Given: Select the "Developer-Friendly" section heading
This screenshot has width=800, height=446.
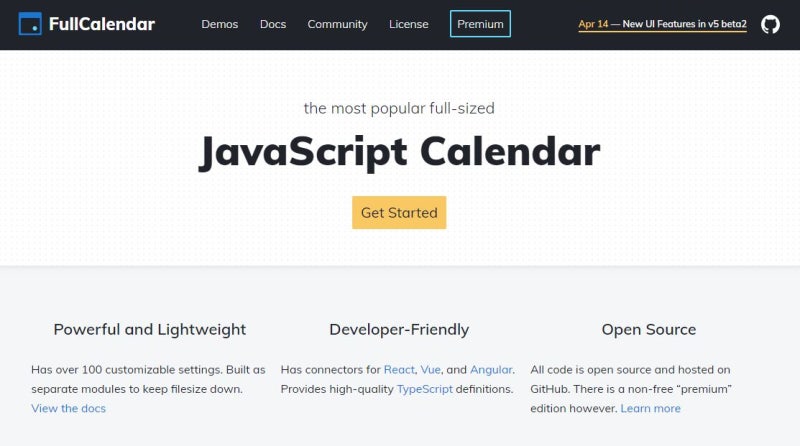Looking at the screenshot, I should pyautogui.click(x=399, y=329).
